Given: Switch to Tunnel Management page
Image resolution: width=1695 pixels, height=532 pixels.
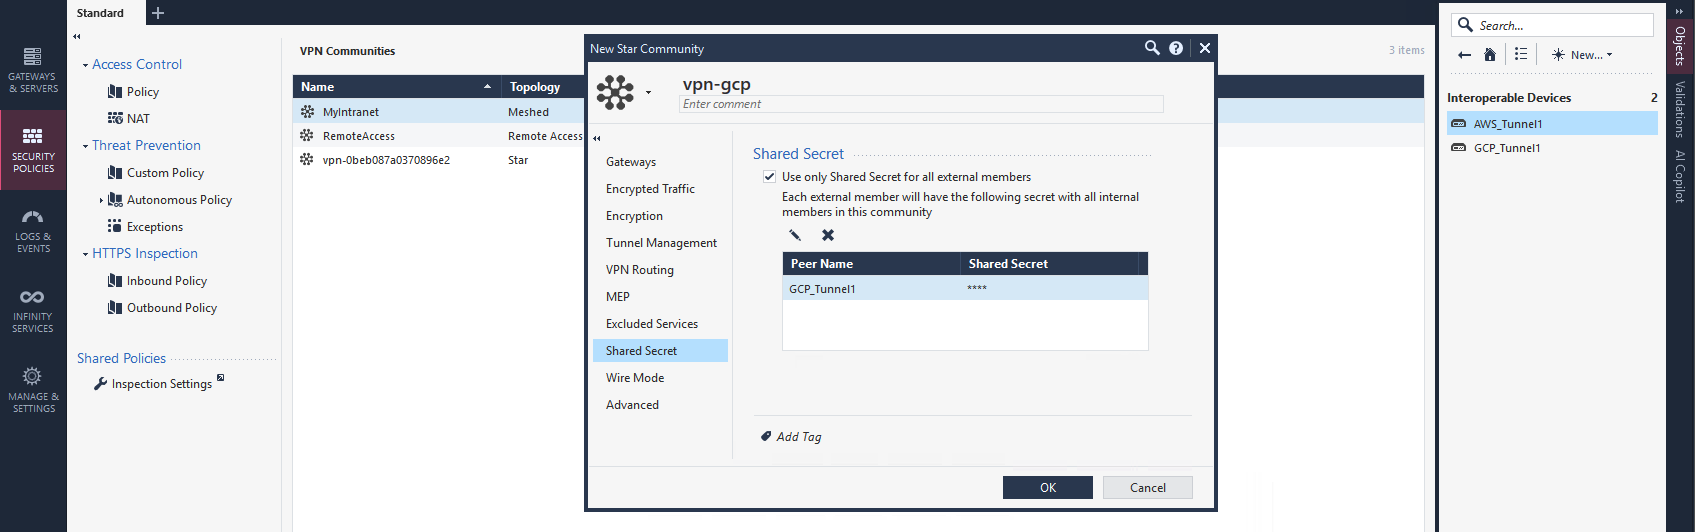Looking at the screenshot, I should coord(661,243).
